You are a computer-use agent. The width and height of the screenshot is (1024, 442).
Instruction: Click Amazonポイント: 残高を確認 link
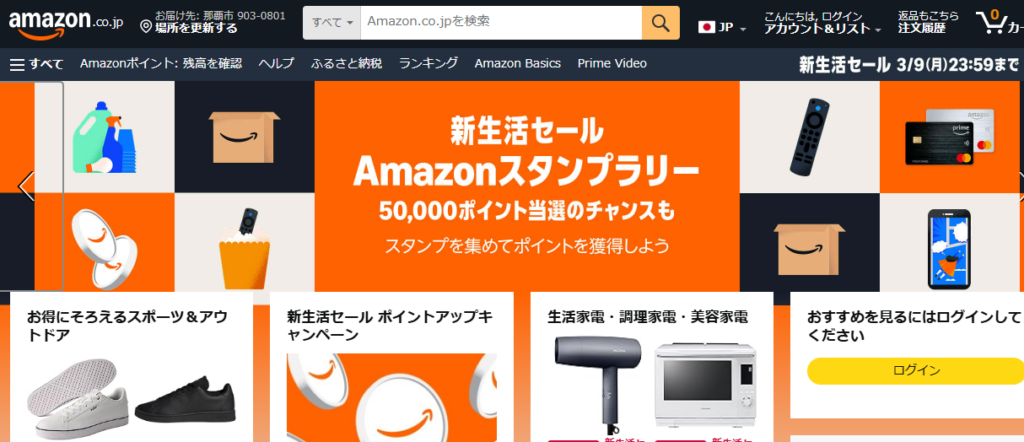click(x=161, y=63)
